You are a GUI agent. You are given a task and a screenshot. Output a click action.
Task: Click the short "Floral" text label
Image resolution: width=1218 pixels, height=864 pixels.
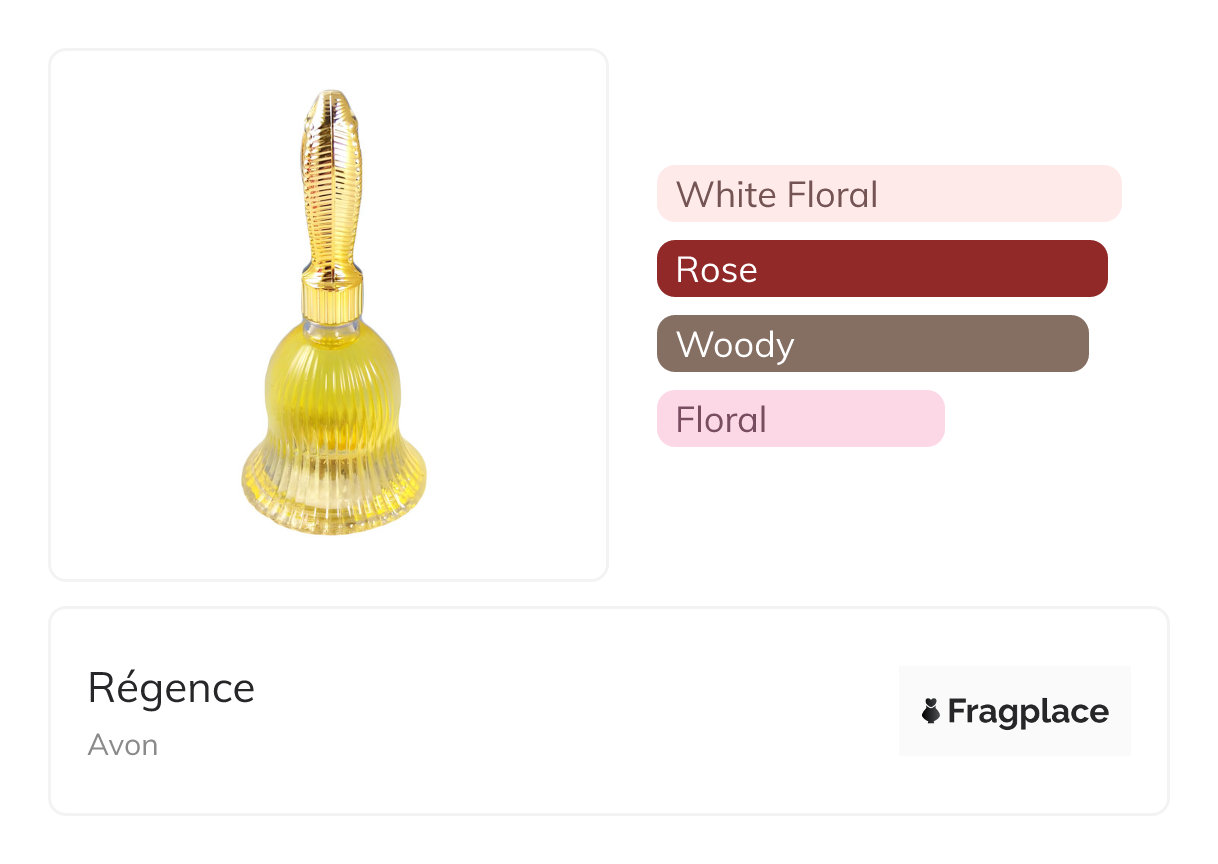click(x=721, y=419)
